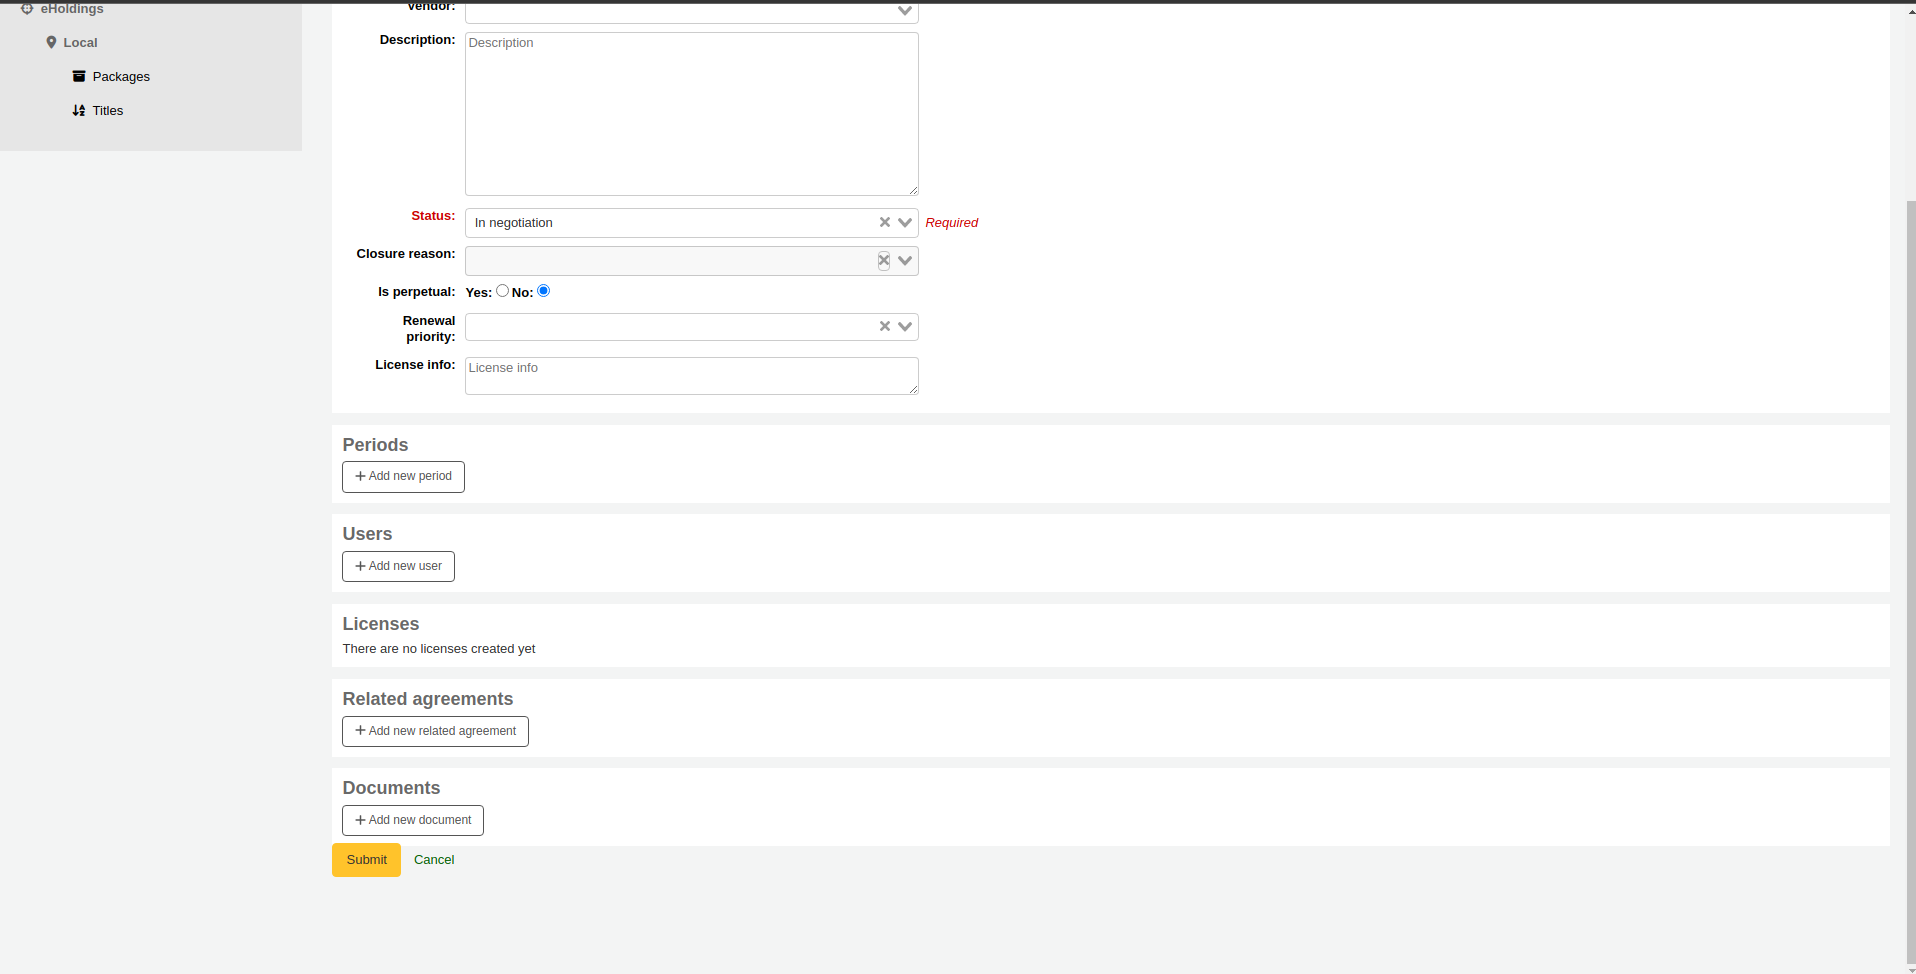The image size is (1916, 974).
Task: Click into the Description text area
Action: point(691,114)
